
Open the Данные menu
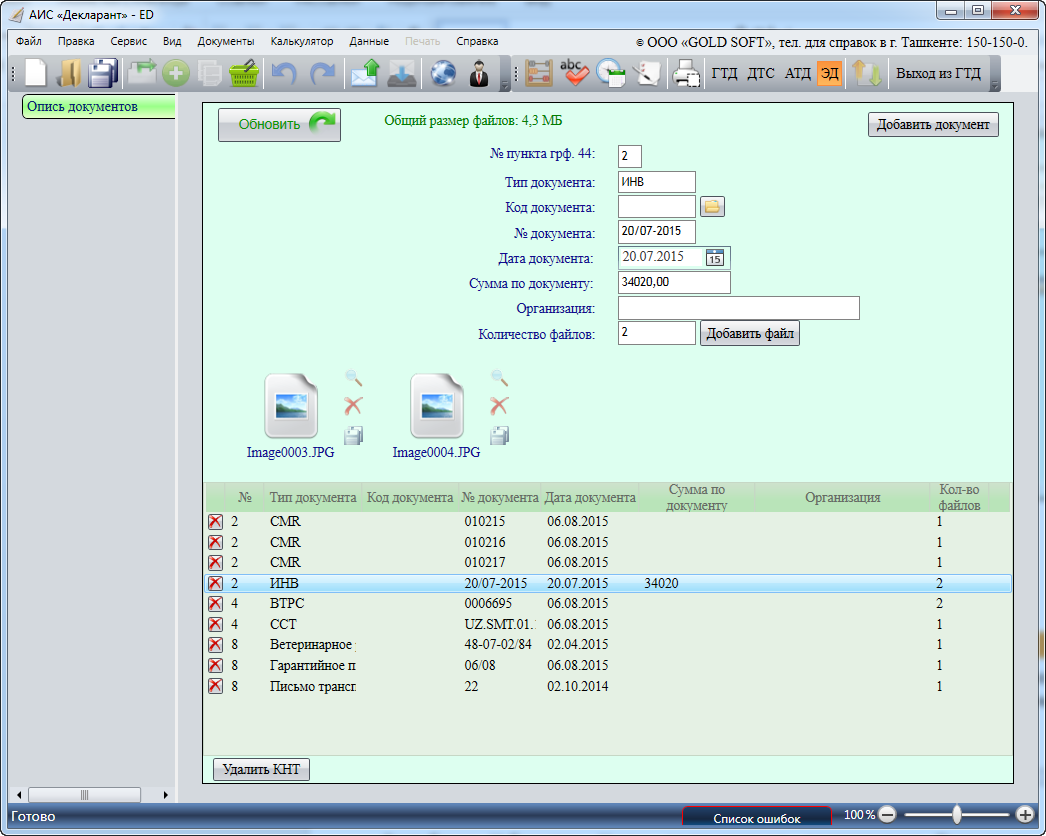tap(369, 41)
